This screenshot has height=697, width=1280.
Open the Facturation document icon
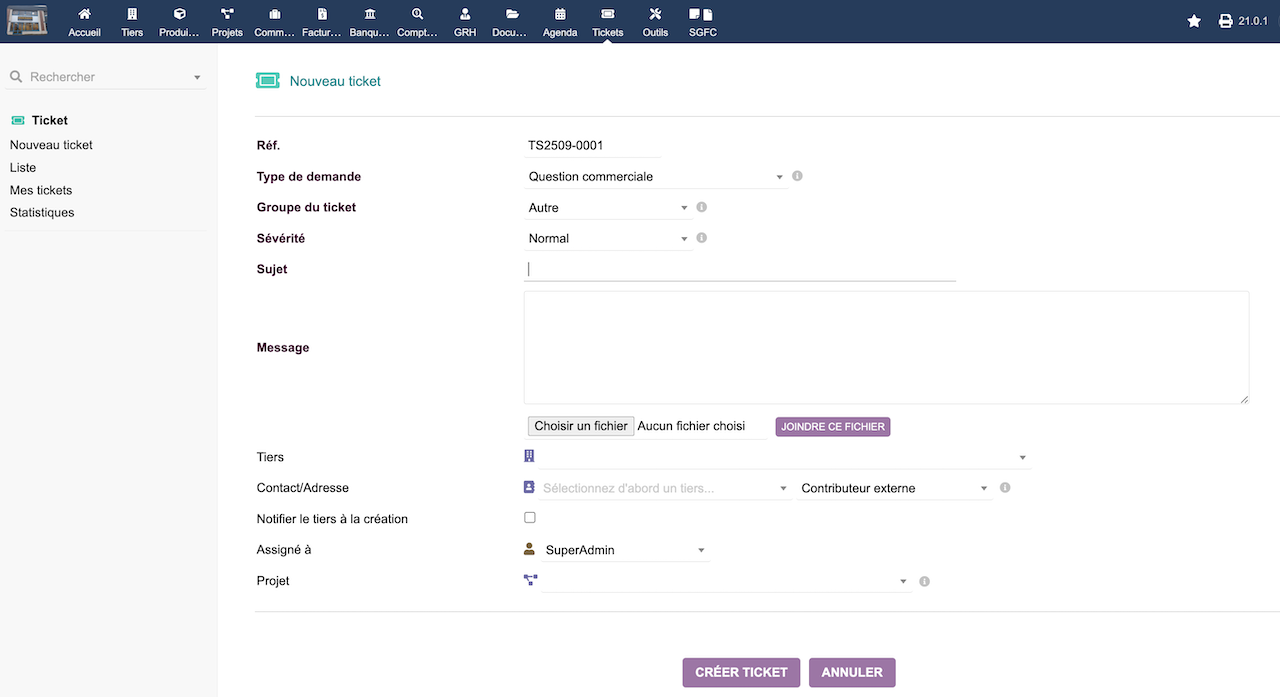(x=322, y=14)
